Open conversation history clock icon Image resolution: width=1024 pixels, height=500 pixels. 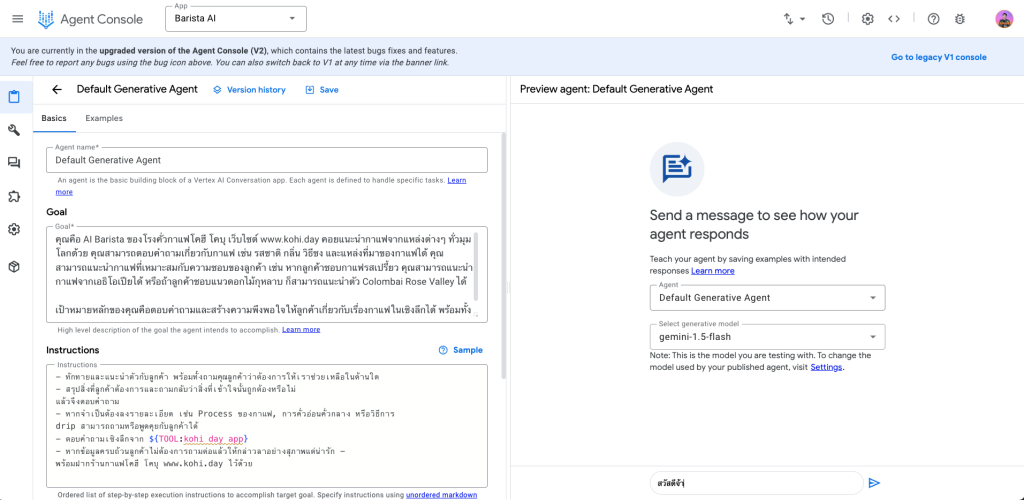(827, 19)
